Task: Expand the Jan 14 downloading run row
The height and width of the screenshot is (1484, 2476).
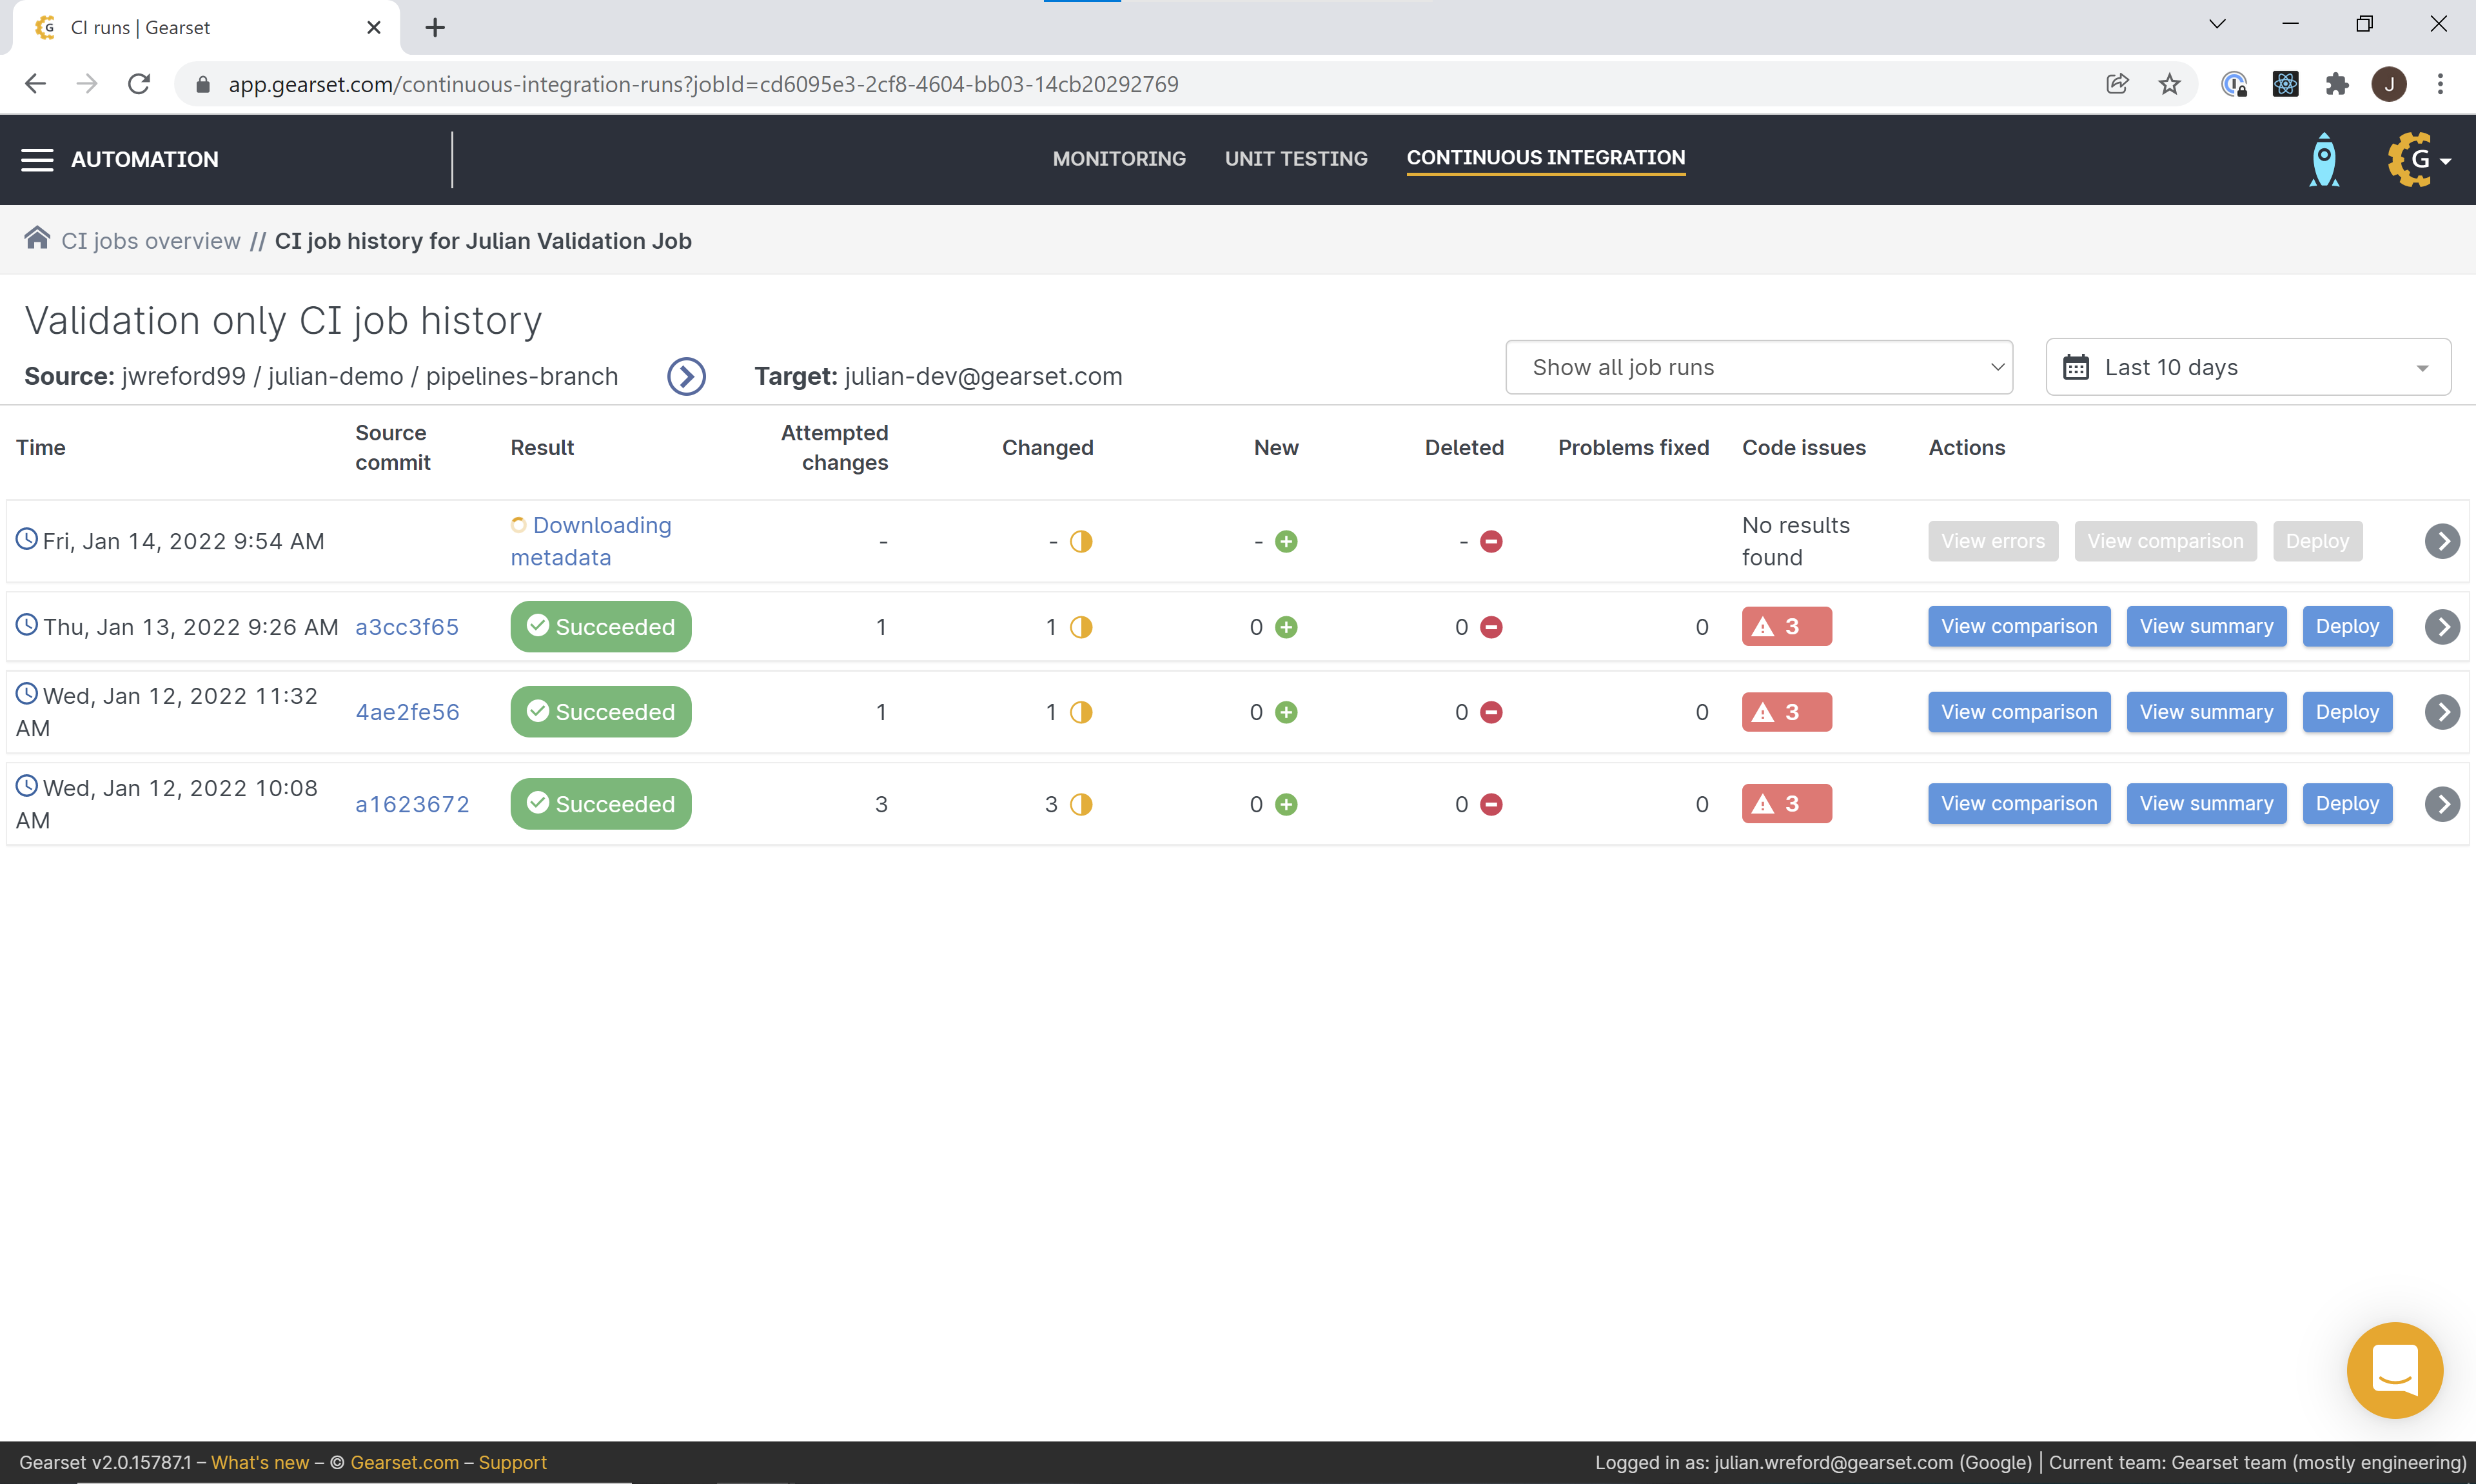Action: coord(2441,541)
